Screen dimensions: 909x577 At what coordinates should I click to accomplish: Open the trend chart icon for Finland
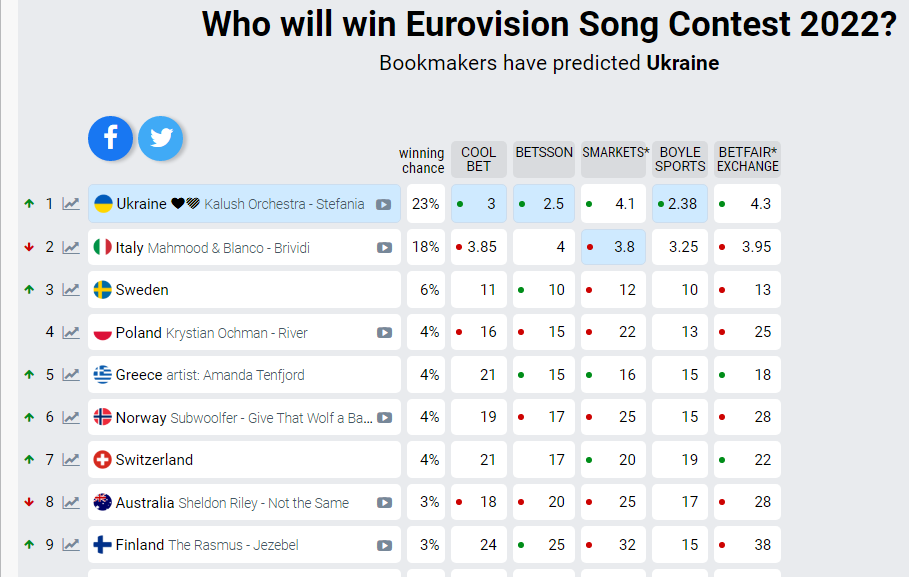(x=71, y=545)
